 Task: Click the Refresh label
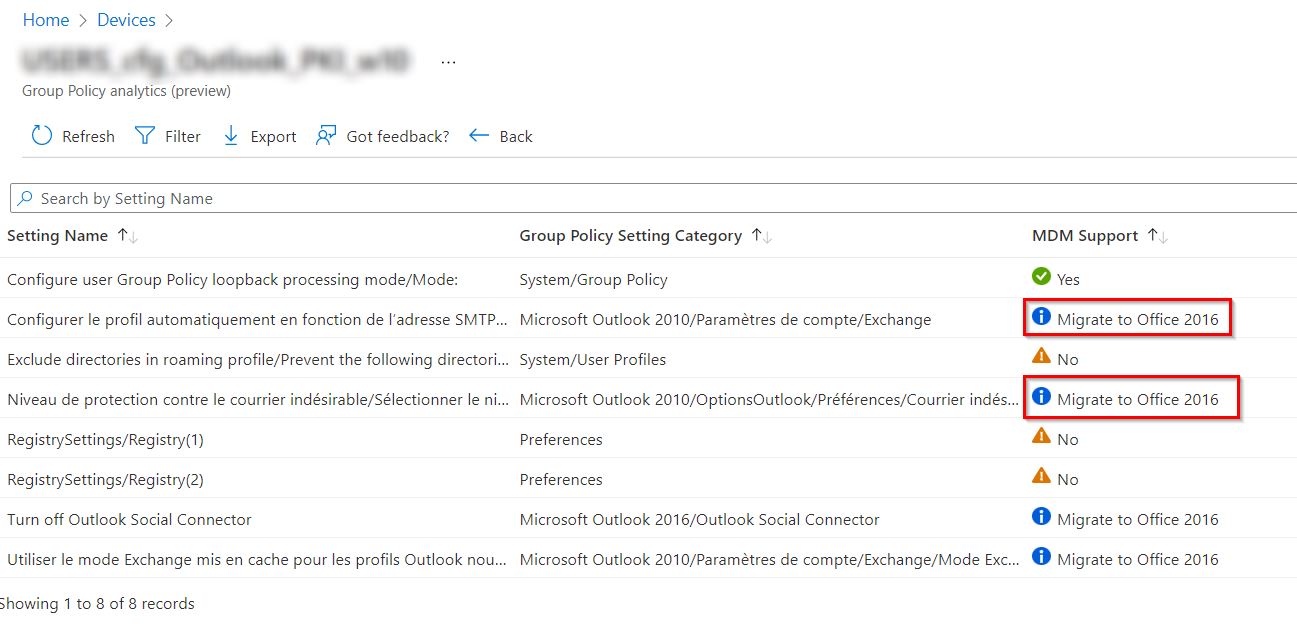click(88, 137)
